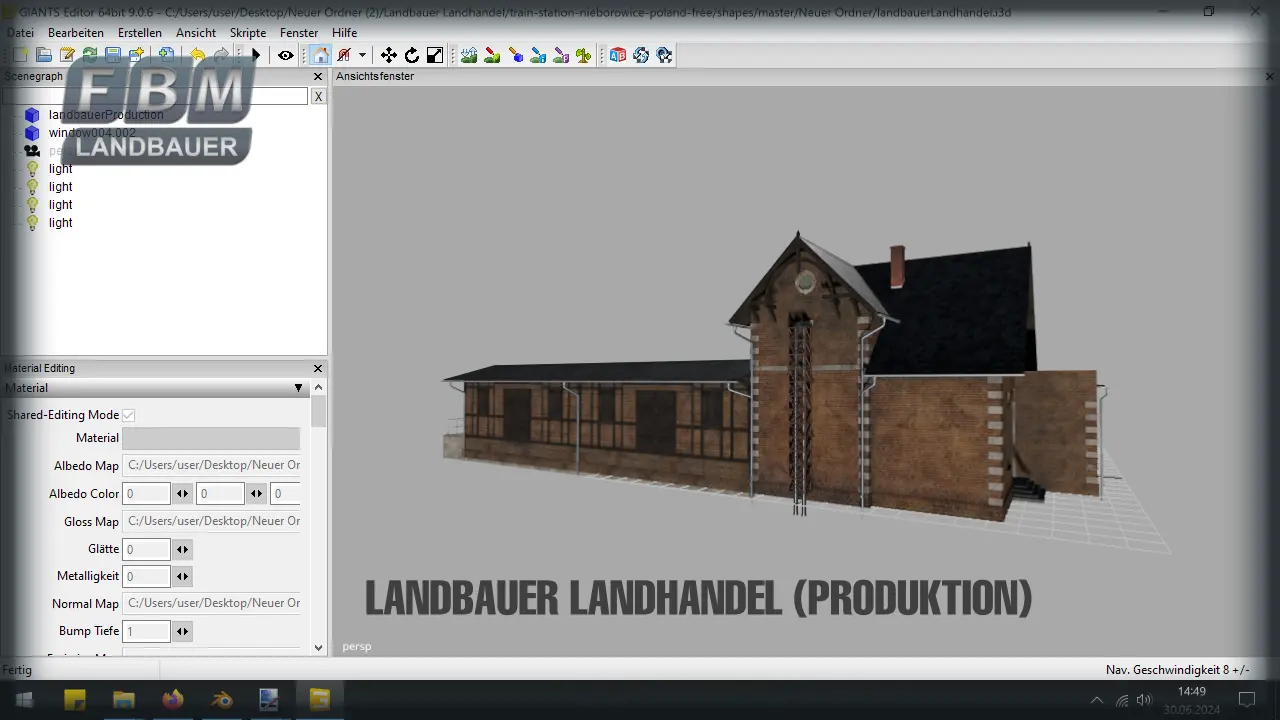Open the Erstellen menu
This screenshot has width=1280, height=720.
point(140,33)
